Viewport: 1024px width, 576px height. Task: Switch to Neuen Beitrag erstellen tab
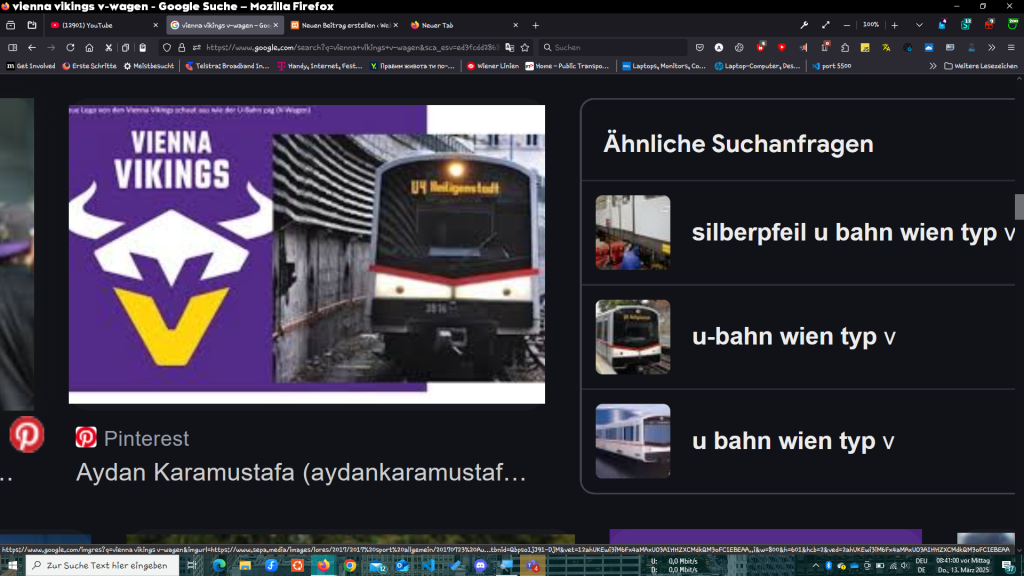click(x=345, y=25)
